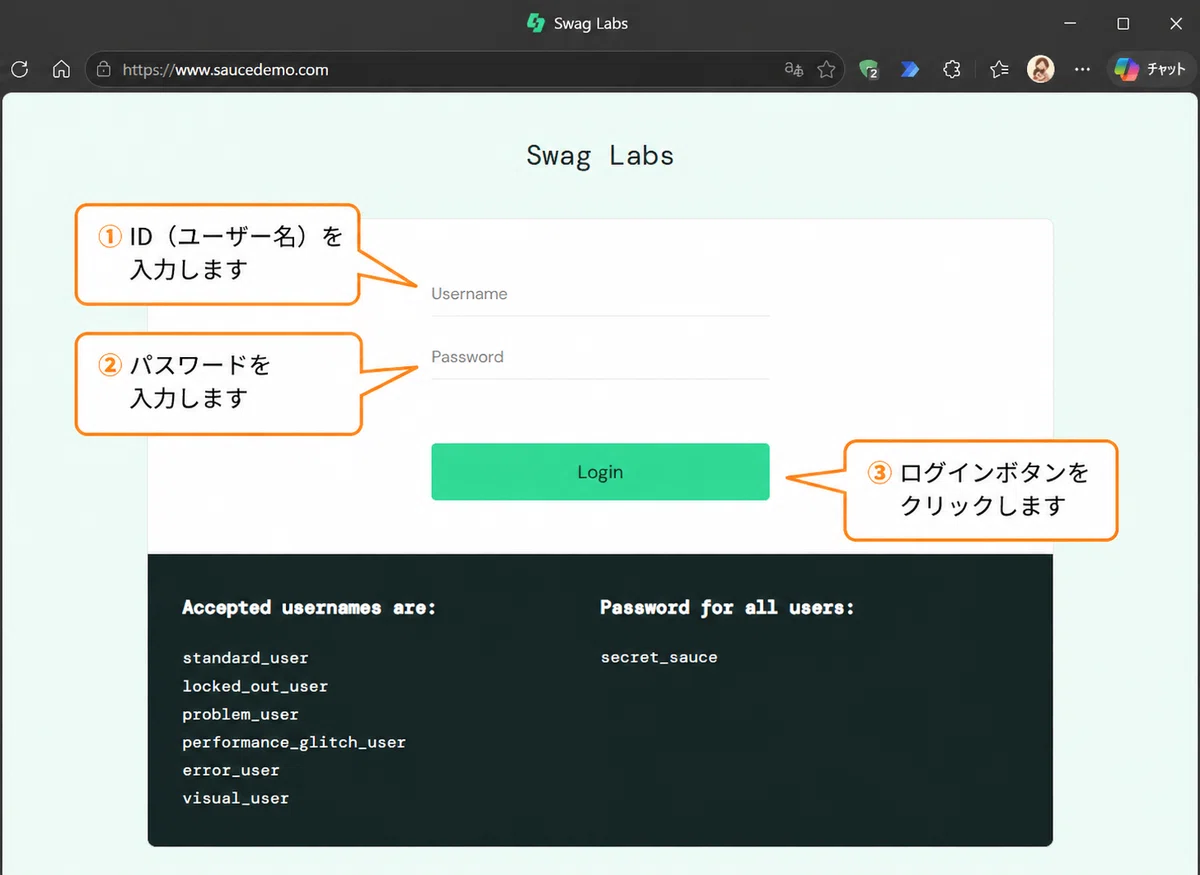The width and height of the screenshot is (1200, 875).
Task: Minimize the browser window
Action: pyautogui.click(x=1070, y=23)
